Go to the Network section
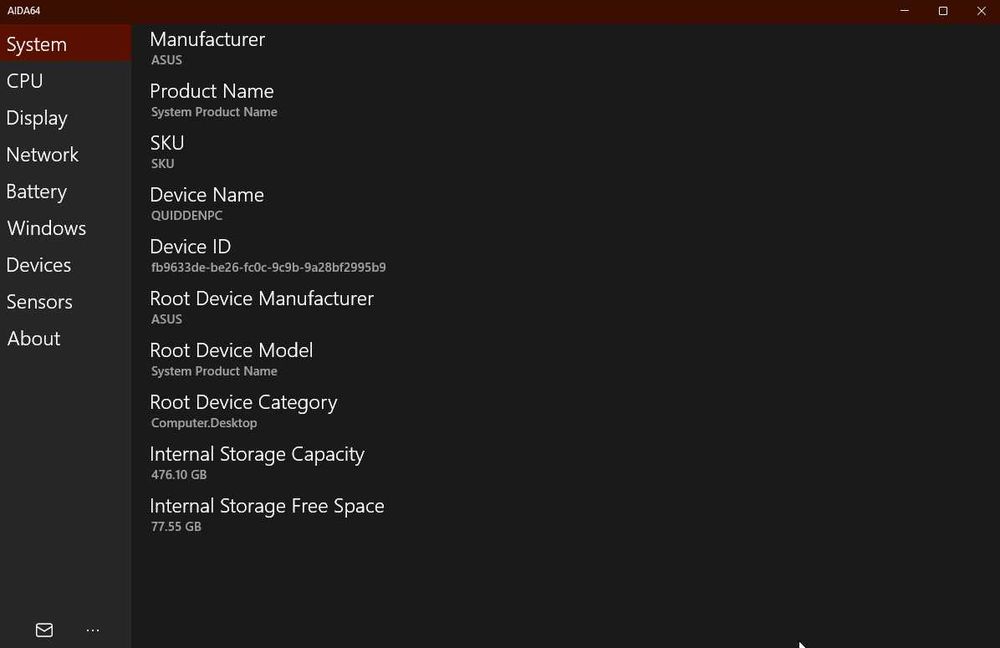 (42, 155)
